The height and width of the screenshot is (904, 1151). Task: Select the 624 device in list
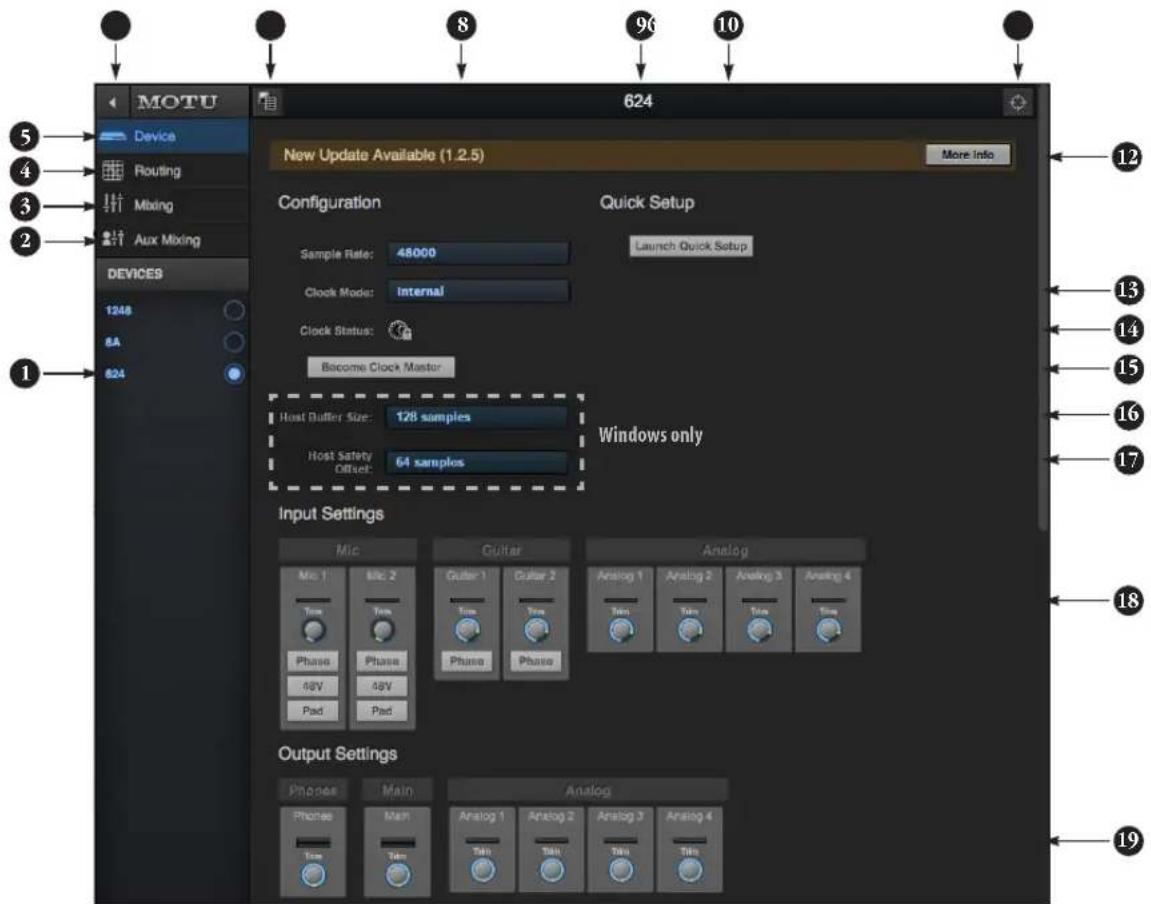click(115, 373)
